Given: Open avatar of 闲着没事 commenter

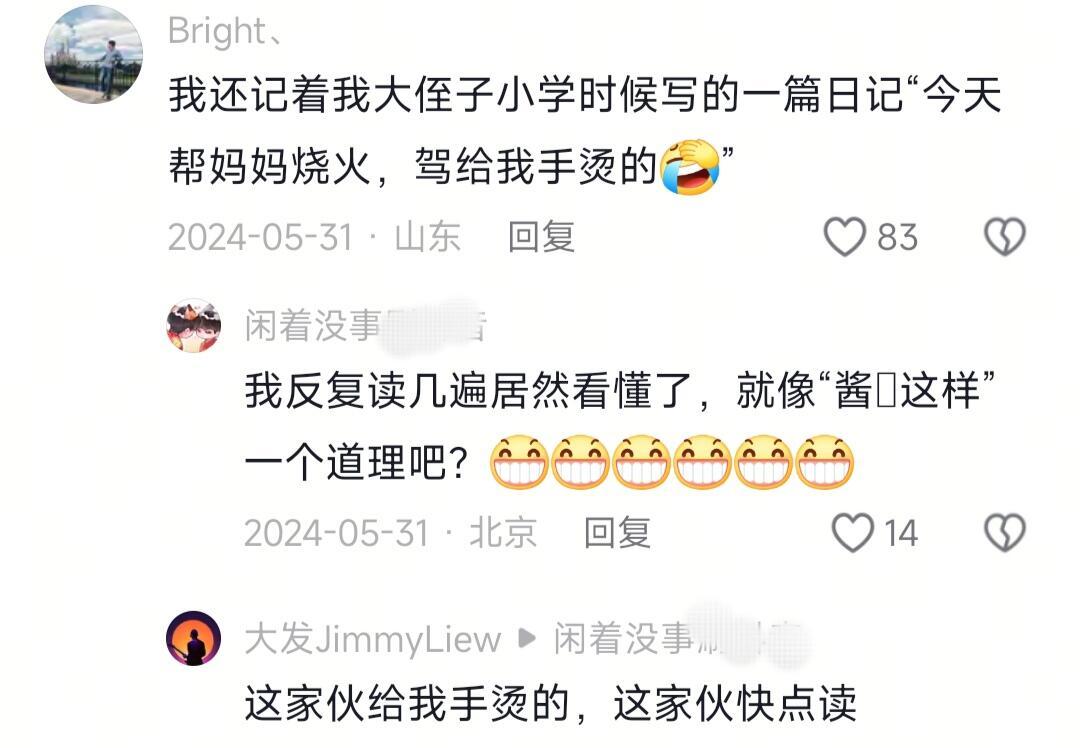Looking at the screenshot, I should (194, 325).
